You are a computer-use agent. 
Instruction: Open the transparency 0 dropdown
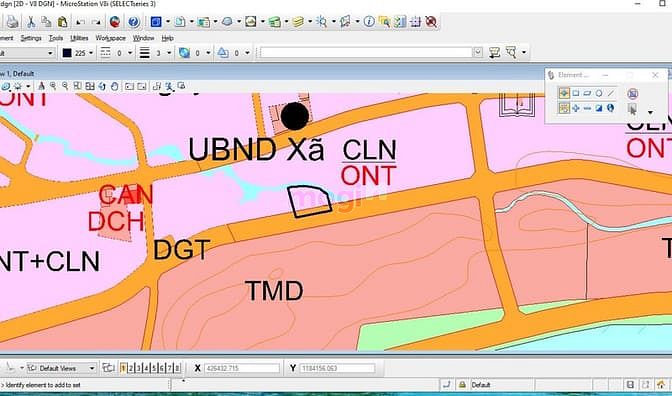click(x=208, y=53)
